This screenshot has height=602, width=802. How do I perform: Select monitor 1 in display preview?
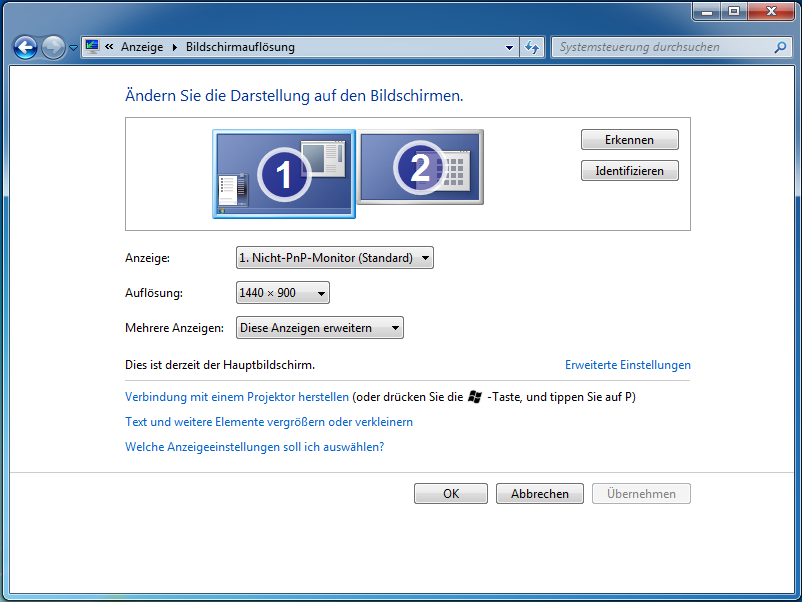284,174
